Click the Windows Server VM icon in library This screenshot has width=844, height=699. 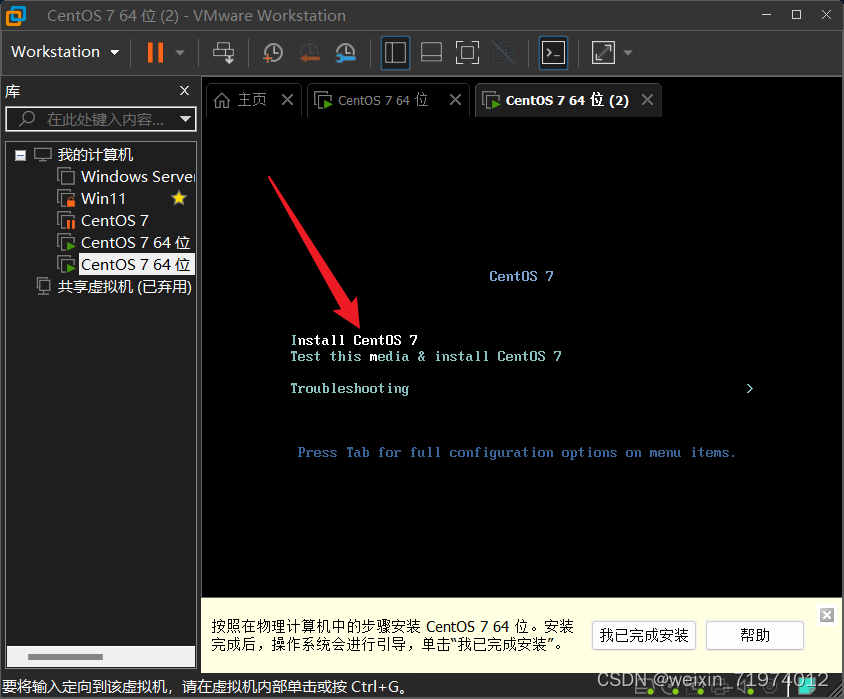(x=66, y=176)
